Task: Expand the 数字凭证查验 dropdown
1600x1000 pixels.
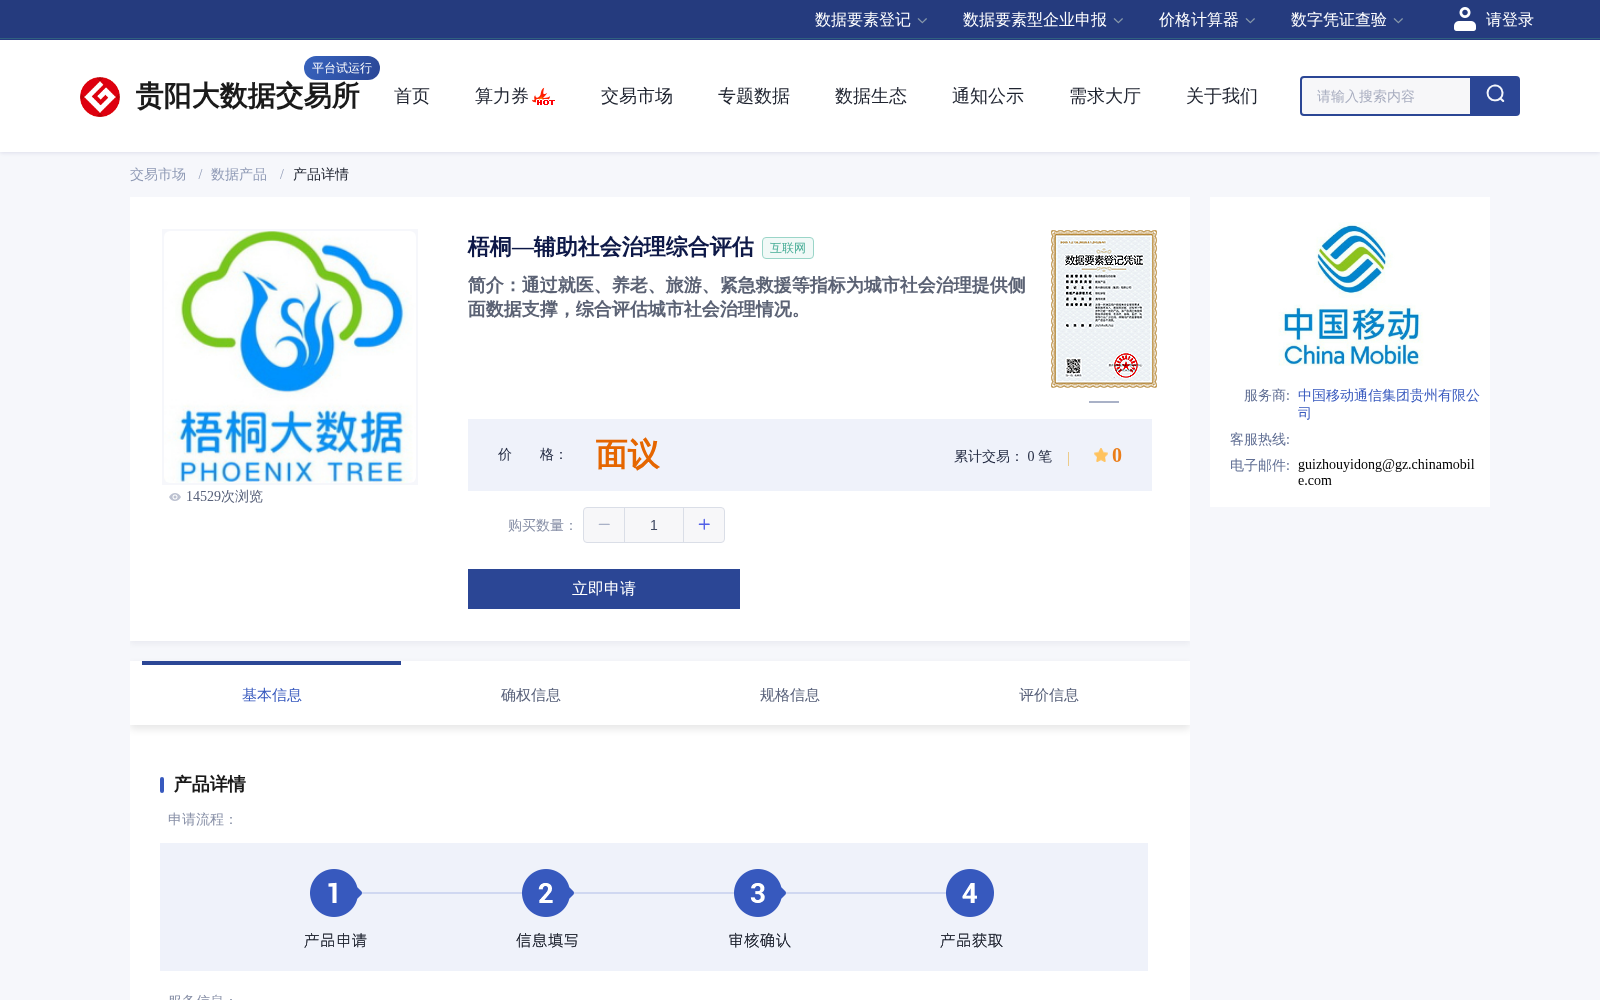Action: (x=1347, y=20)
